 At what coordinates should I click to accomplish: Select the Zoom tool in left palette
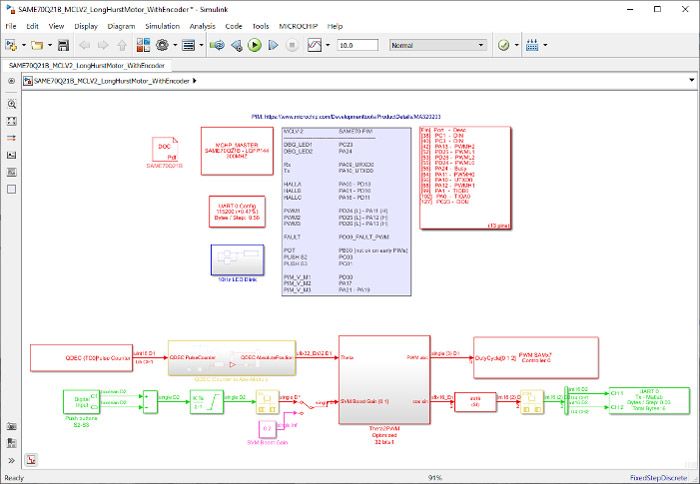click(12, 103)
